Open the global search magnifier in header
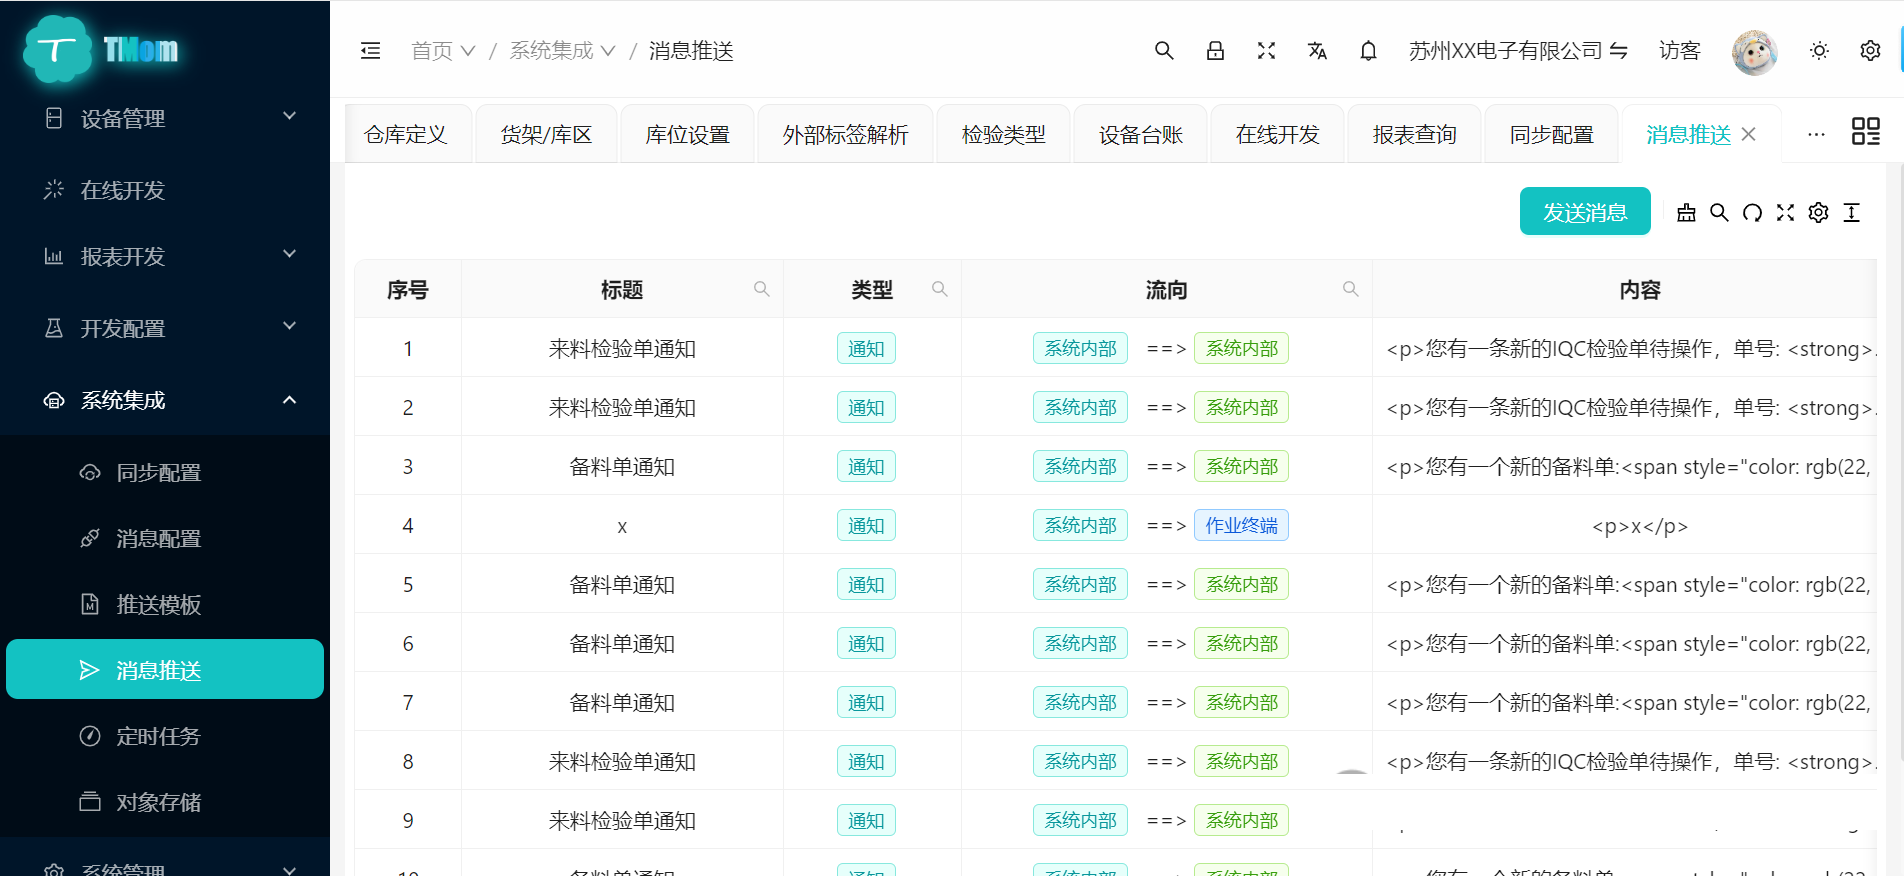The height and width of the screenshot is (876, 1904). 1163,51
